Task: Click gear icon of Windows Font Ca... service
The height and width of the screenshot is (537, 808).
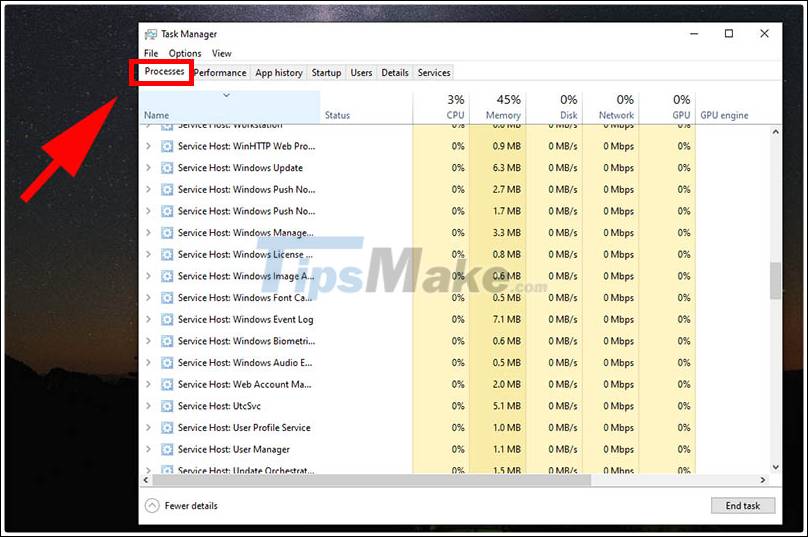Action: point(167,298)
